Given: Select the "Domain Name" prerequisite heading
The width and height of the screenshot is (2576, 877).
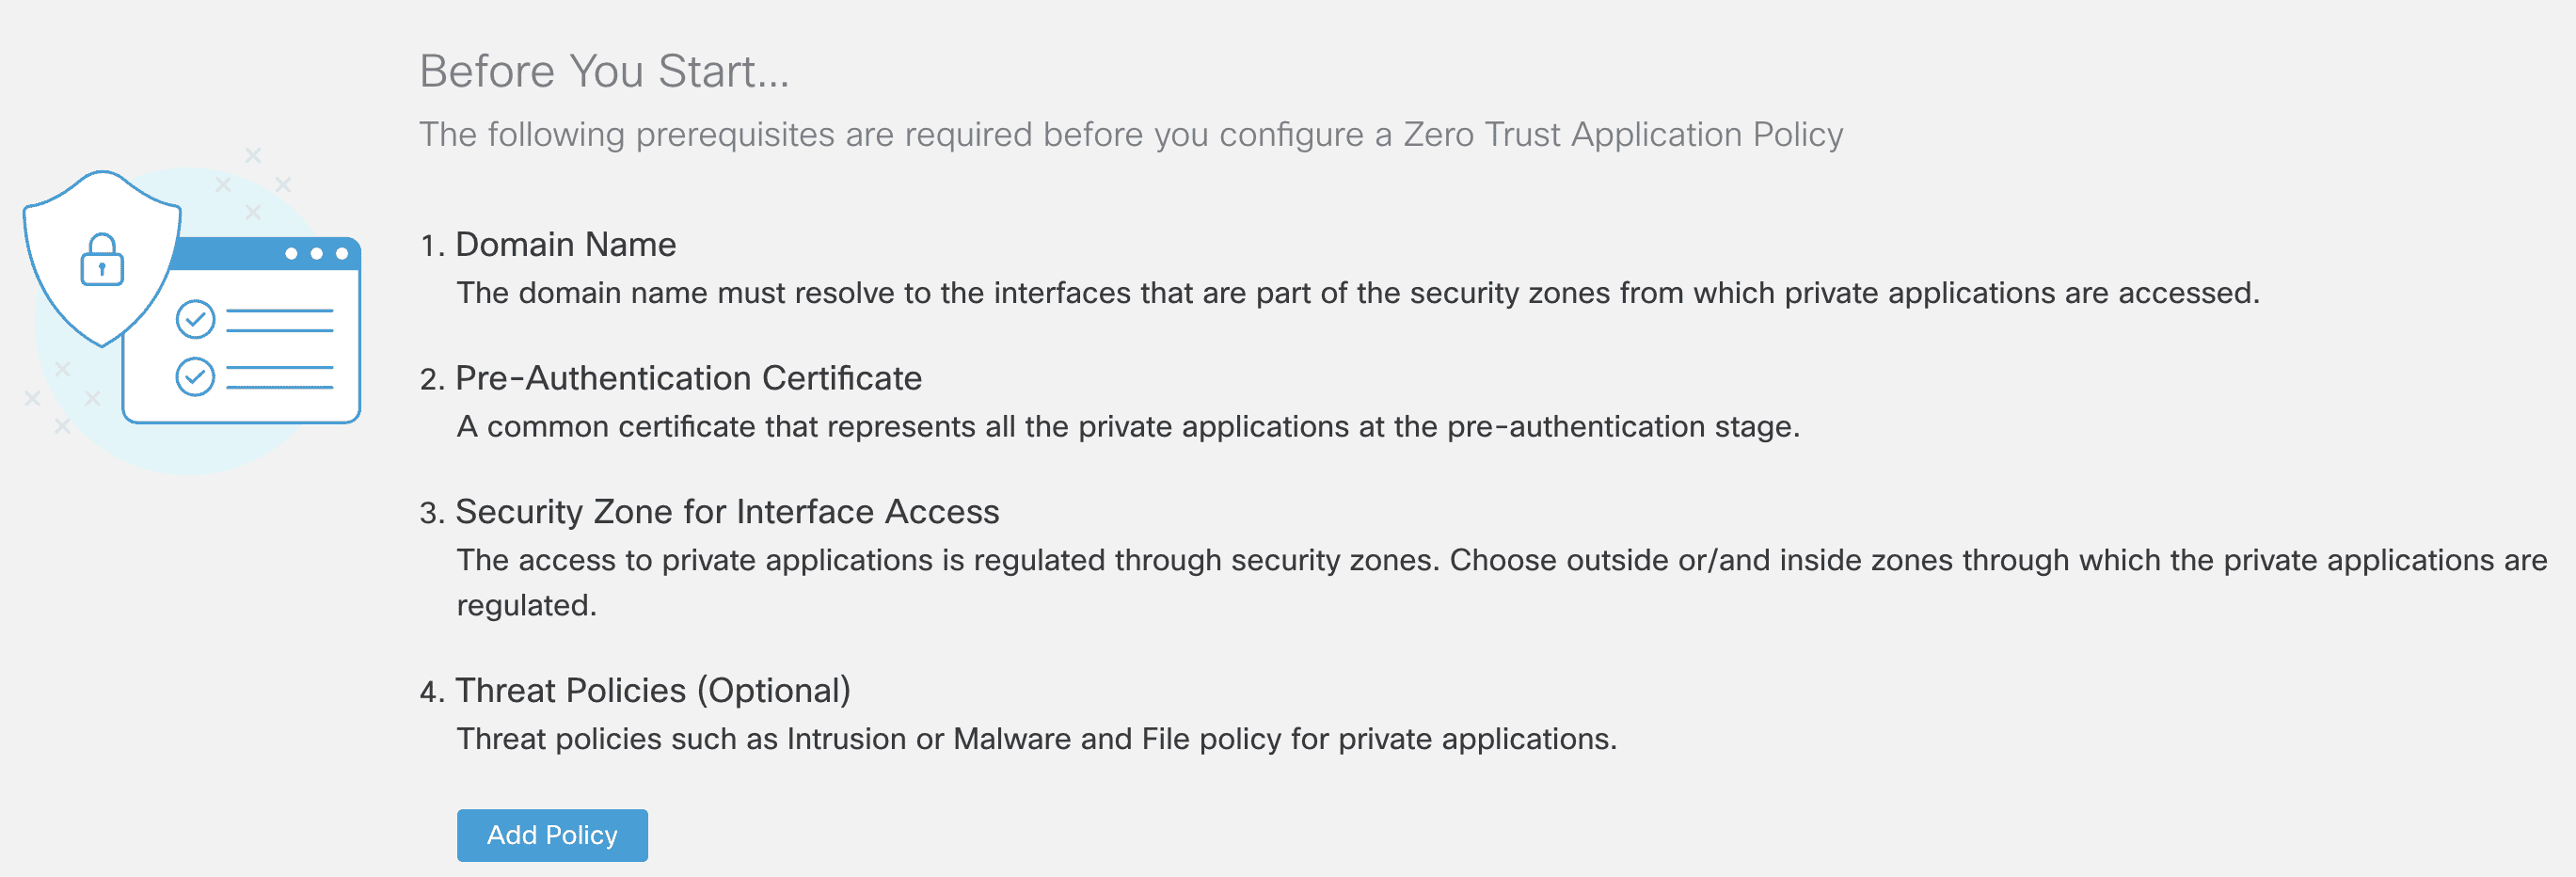Looking at the screenshot, I should click(565, 245).
